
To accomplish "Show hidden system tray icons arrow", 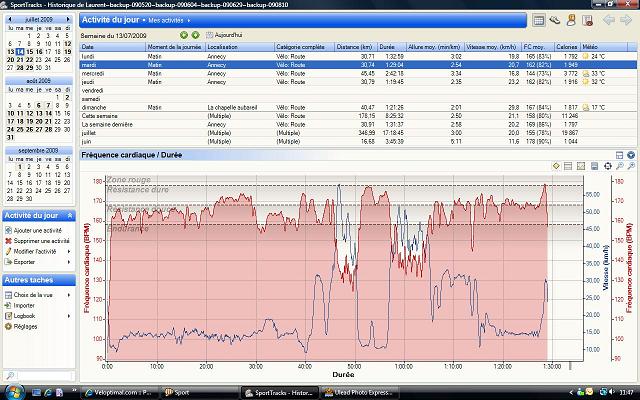I will (x=571, y=393).
